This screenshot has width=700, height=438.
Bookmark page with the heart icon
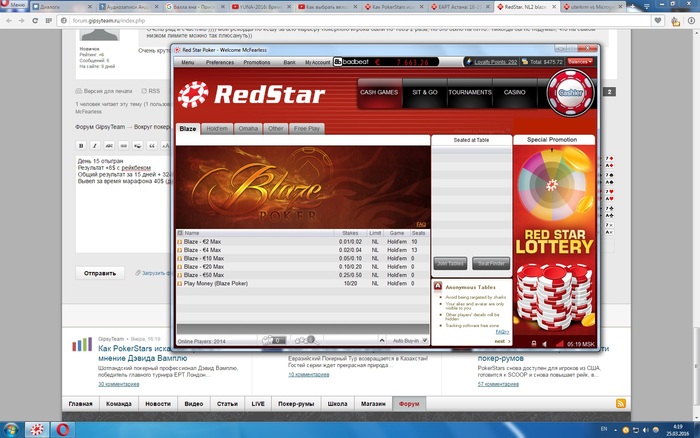point(658,21)
